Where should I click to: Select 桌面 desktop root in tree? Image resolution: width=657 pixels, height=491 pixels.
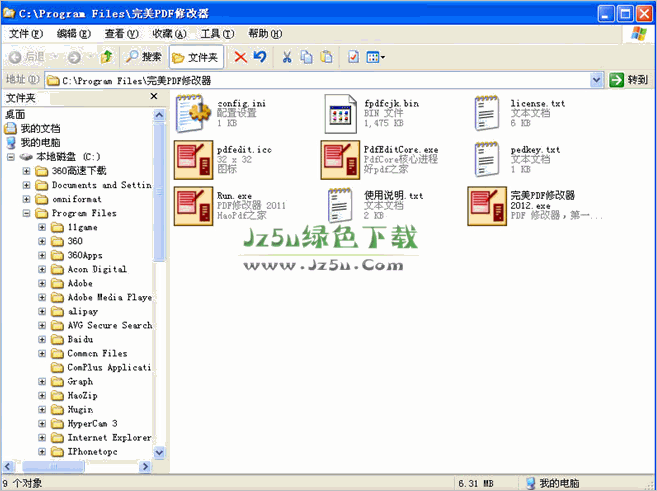coord(15,114)
